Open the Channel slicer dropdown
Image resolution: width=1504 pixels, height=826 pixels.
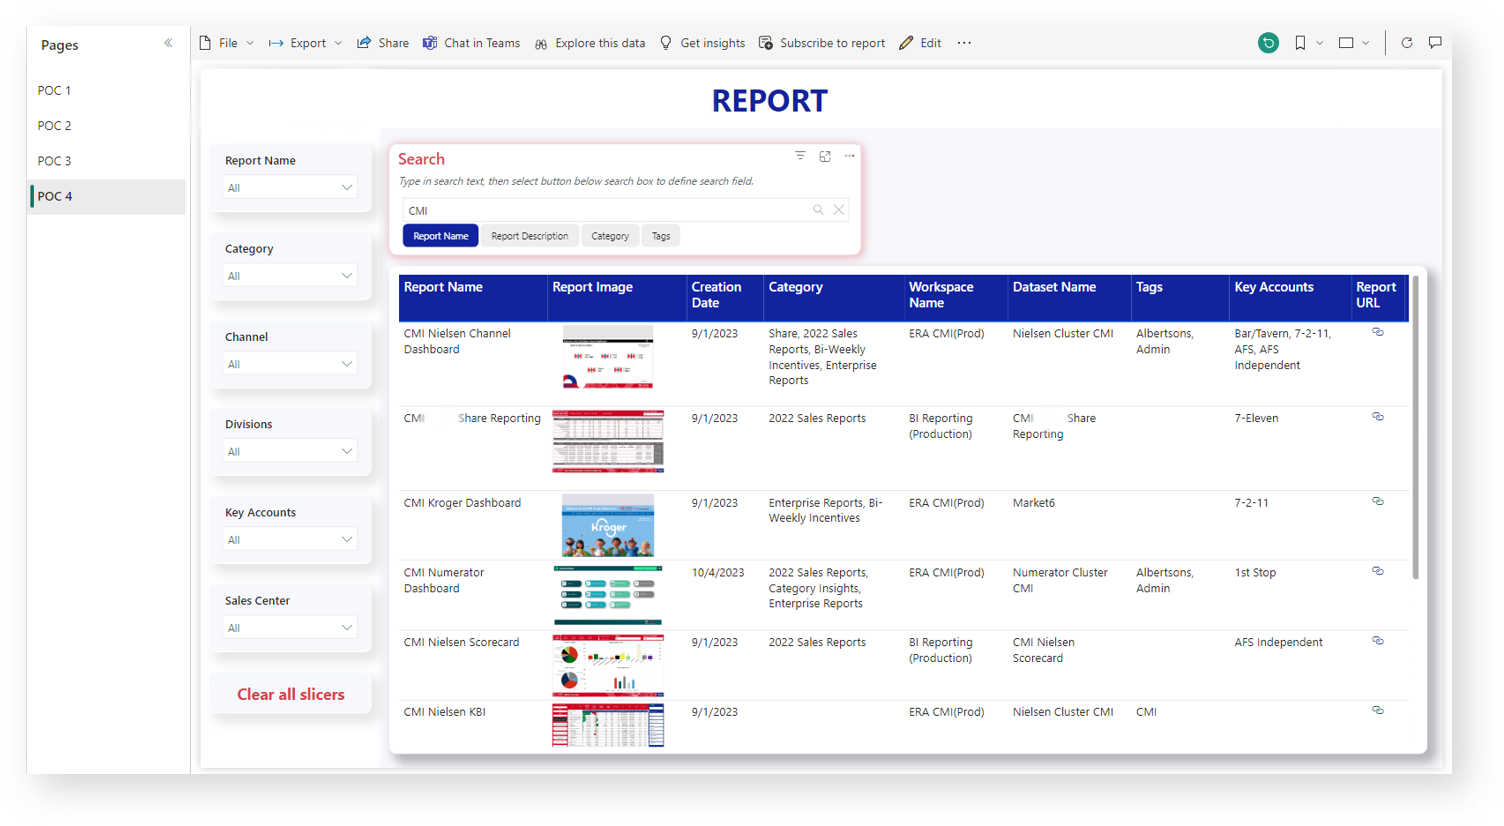tap(290, 364)
